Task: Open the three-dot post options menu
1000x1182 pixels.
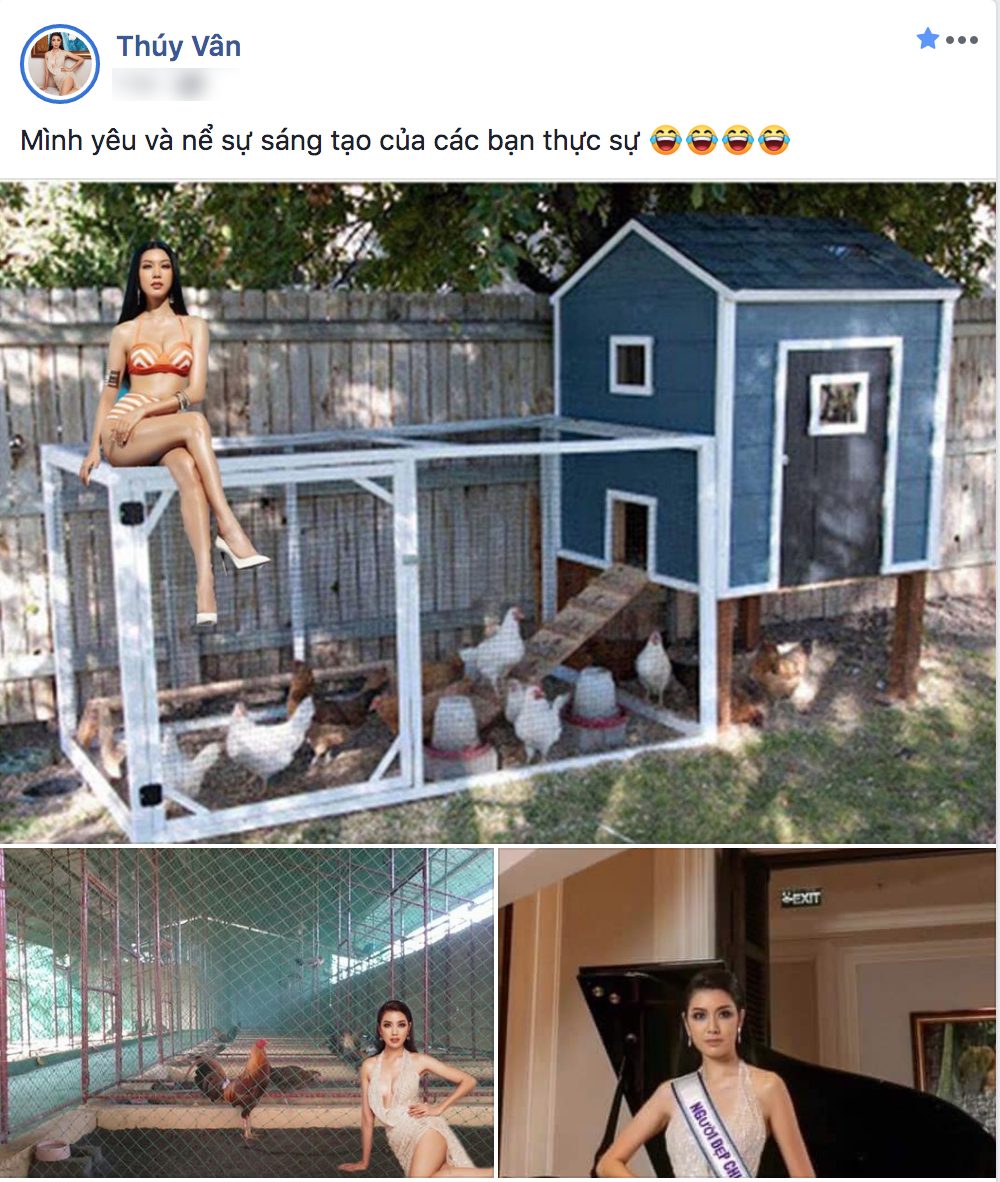Action: [962, 40]
